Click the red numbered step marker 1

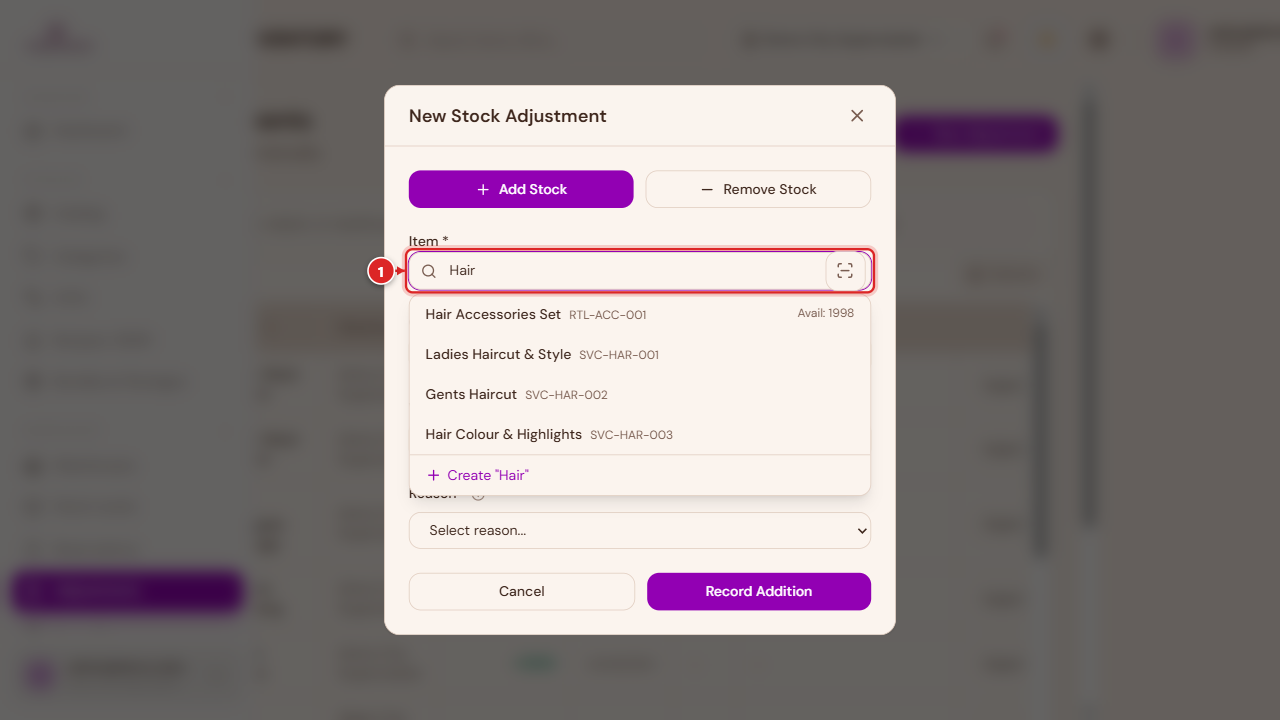(x=380, y=271)
